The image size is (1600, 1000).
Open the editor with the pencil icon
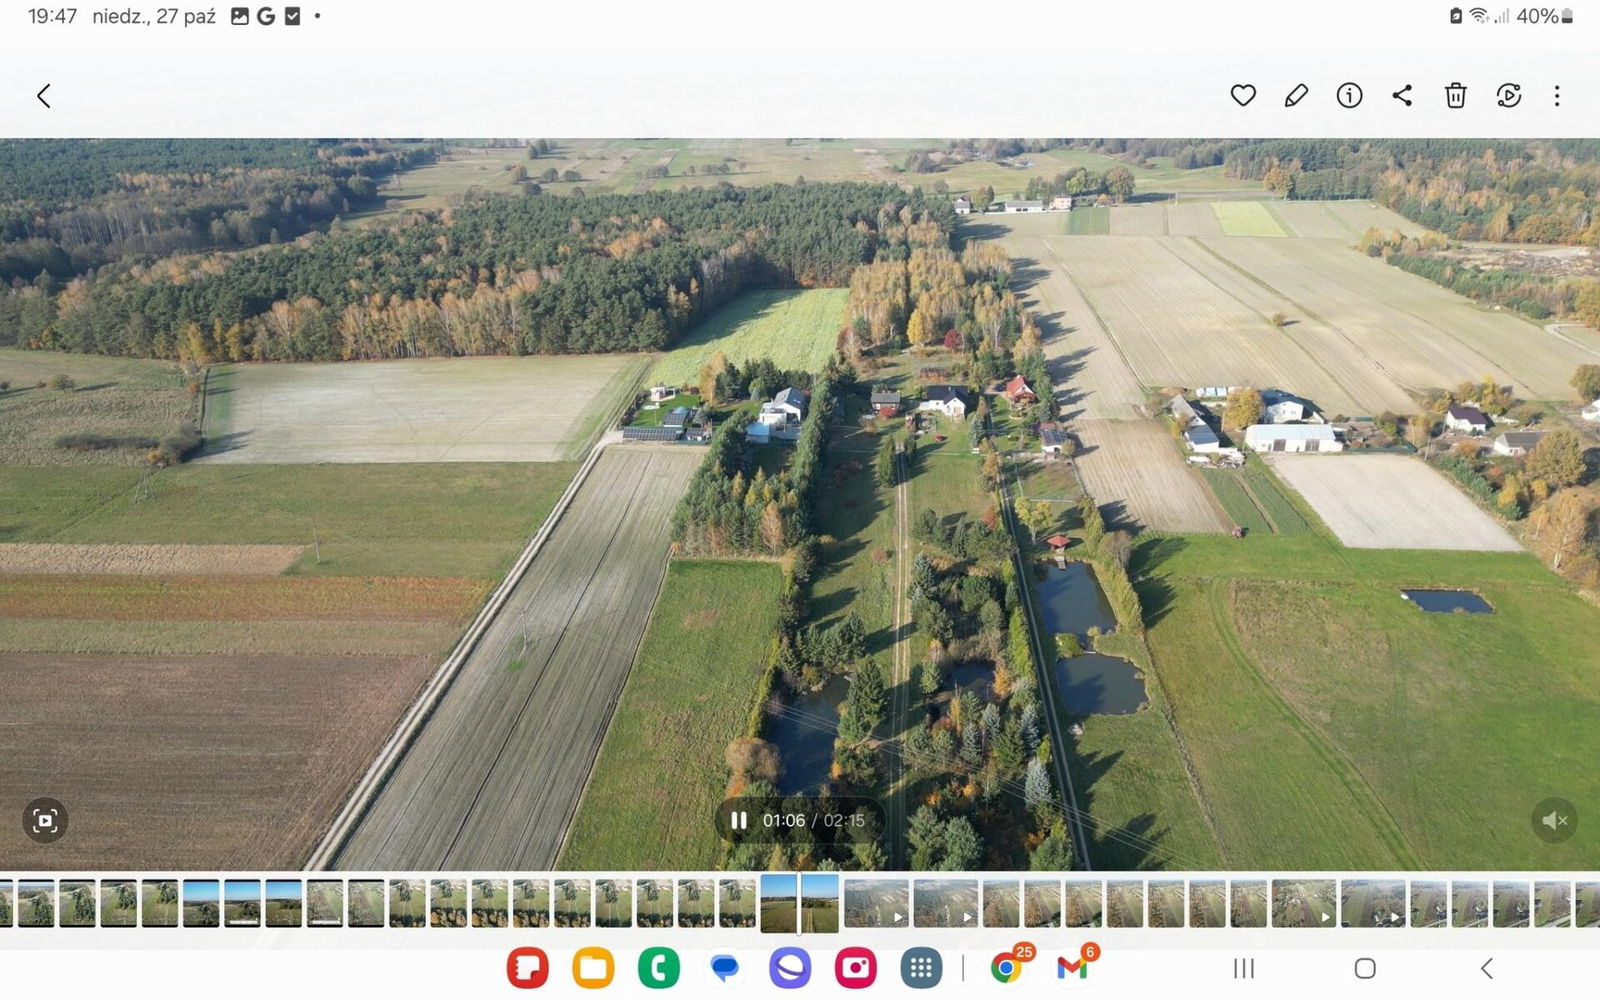point(1296,96)
